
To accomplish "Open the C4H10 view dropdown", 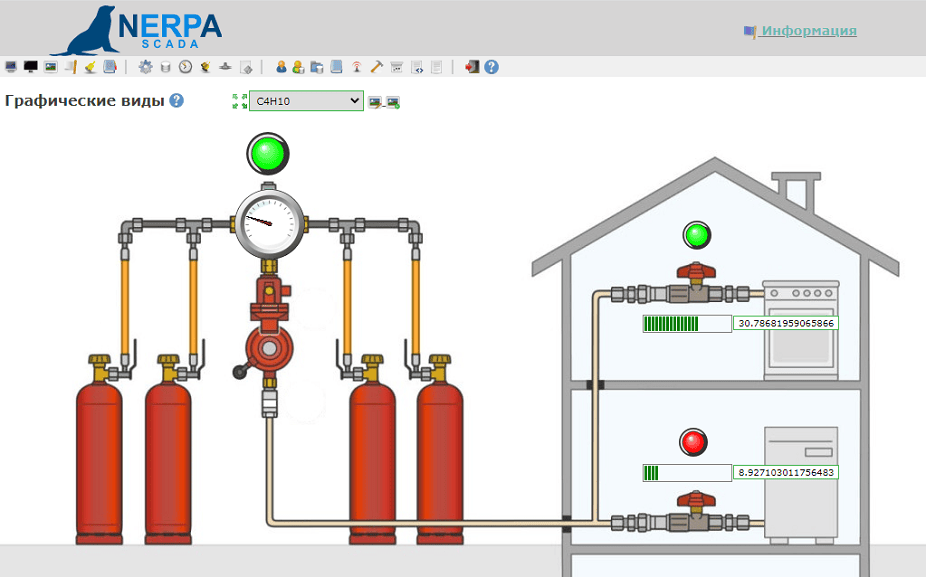I will click(306, 100).
